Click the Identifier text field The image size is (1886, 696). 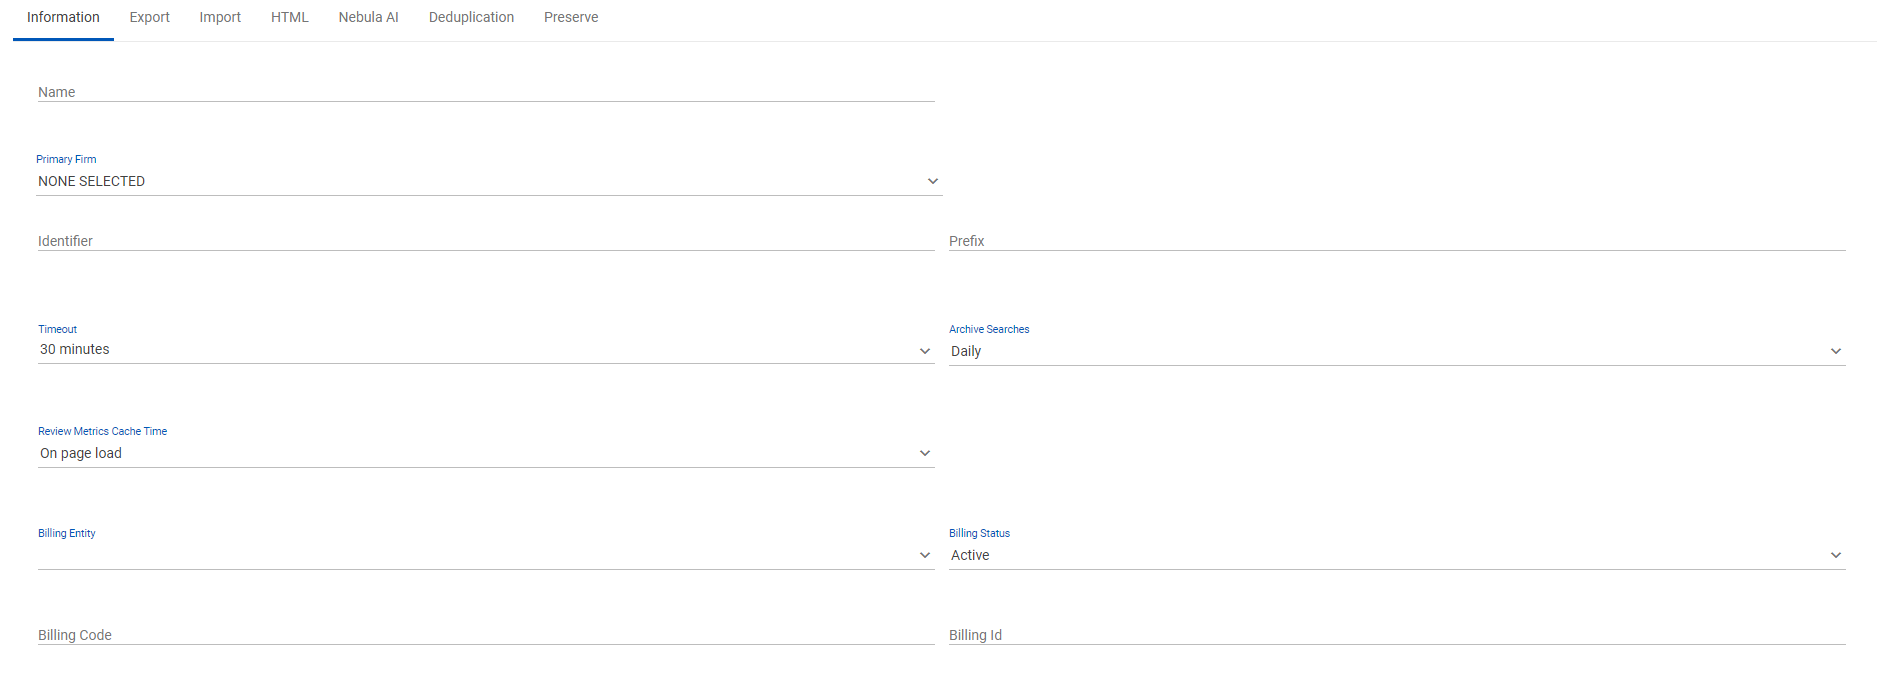[485, 241]
